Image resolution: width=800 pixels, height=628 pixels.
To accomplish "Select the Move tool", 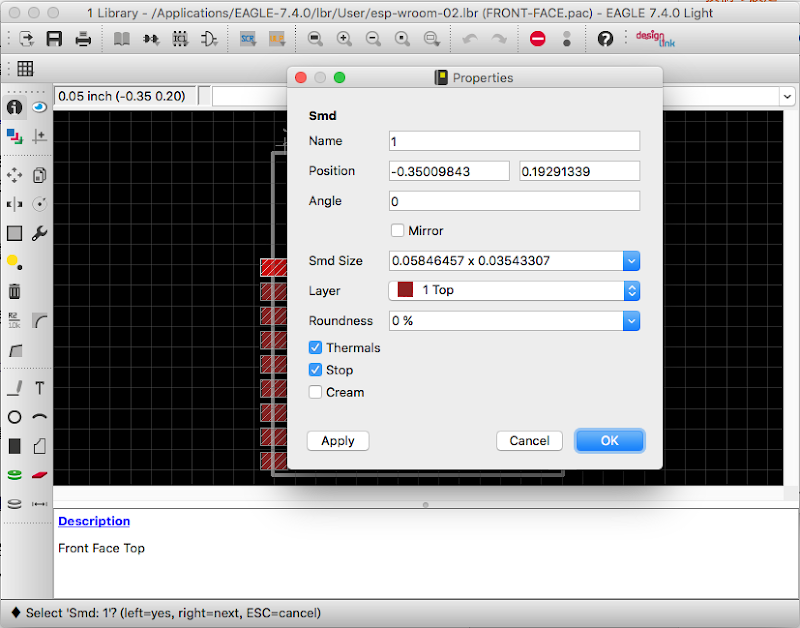I will pos(14,175).
